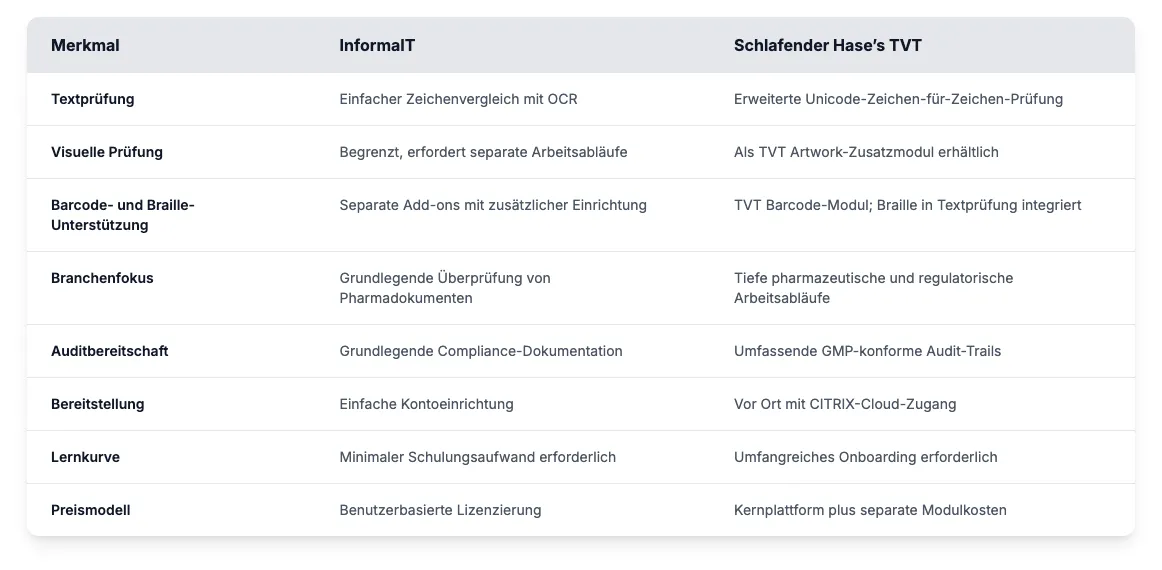Click the Bereitstellung row label
Screen dimensions: 1162x570
click(x=97, y=404)
